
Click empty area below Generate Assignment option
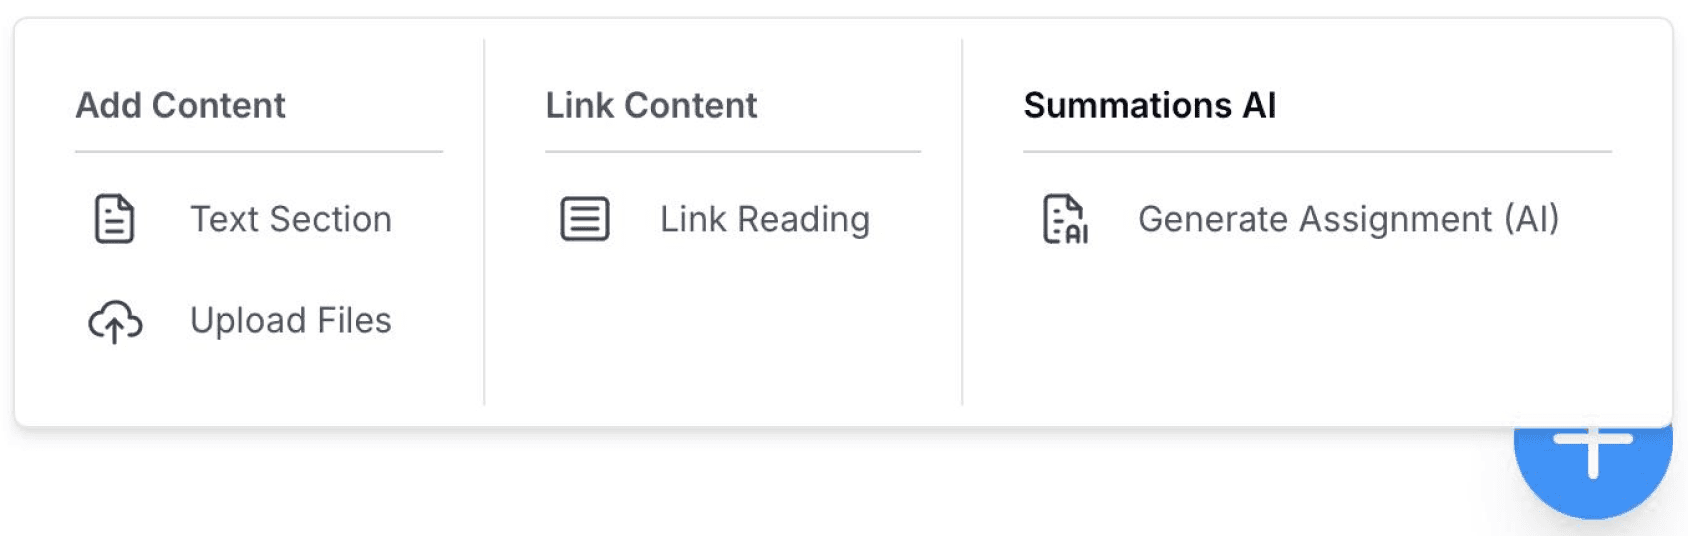click(x=1300, y=330)
